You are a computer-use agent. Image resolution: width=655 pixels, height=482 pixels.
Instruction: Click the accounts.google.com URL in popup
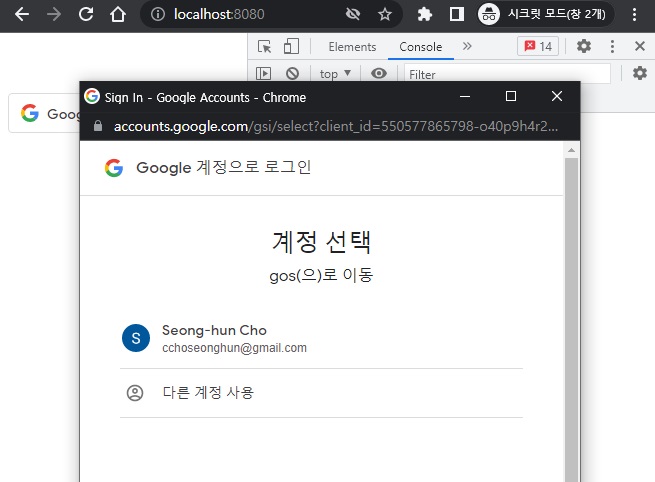pyautogui.click(x=336, y=126)
